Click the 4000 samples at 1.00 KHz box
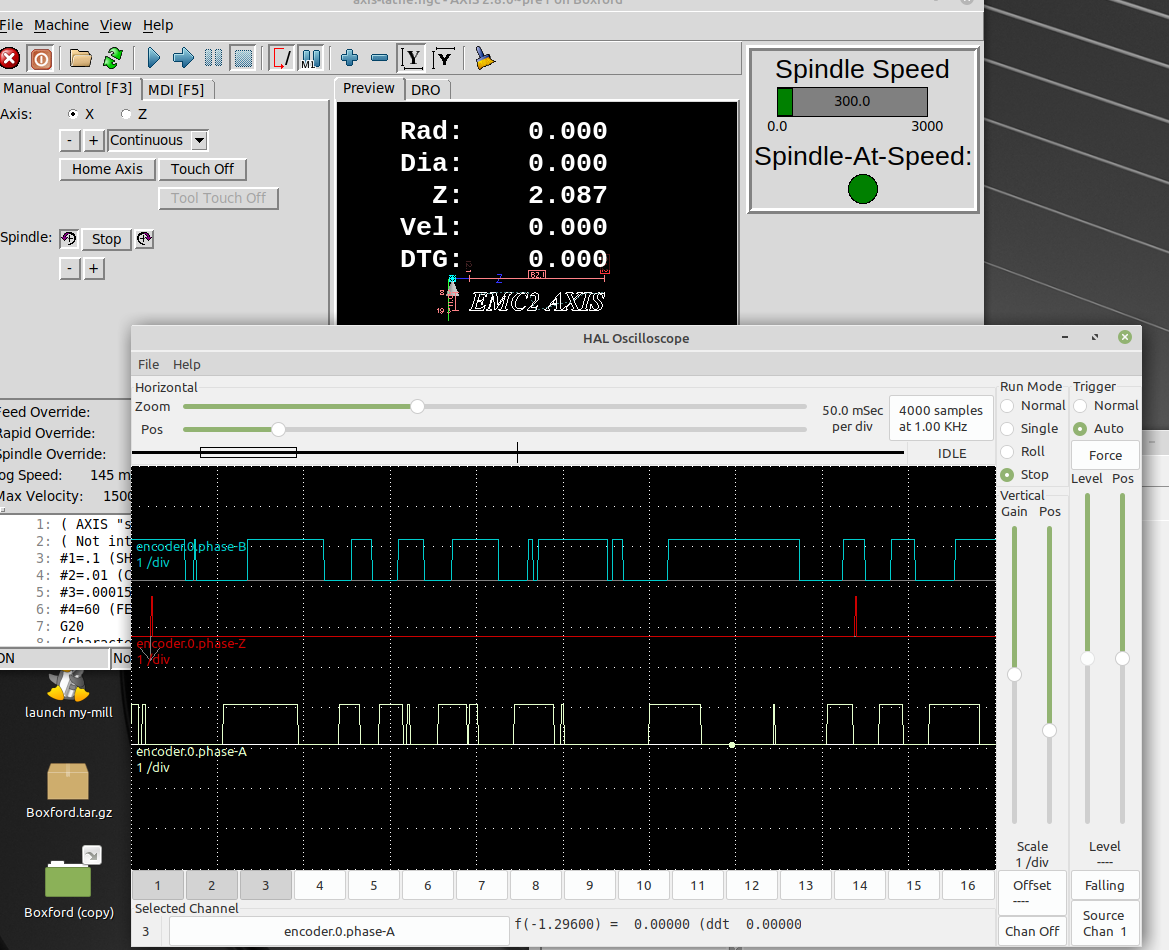 pyautogui.click(x=941, y=418)
